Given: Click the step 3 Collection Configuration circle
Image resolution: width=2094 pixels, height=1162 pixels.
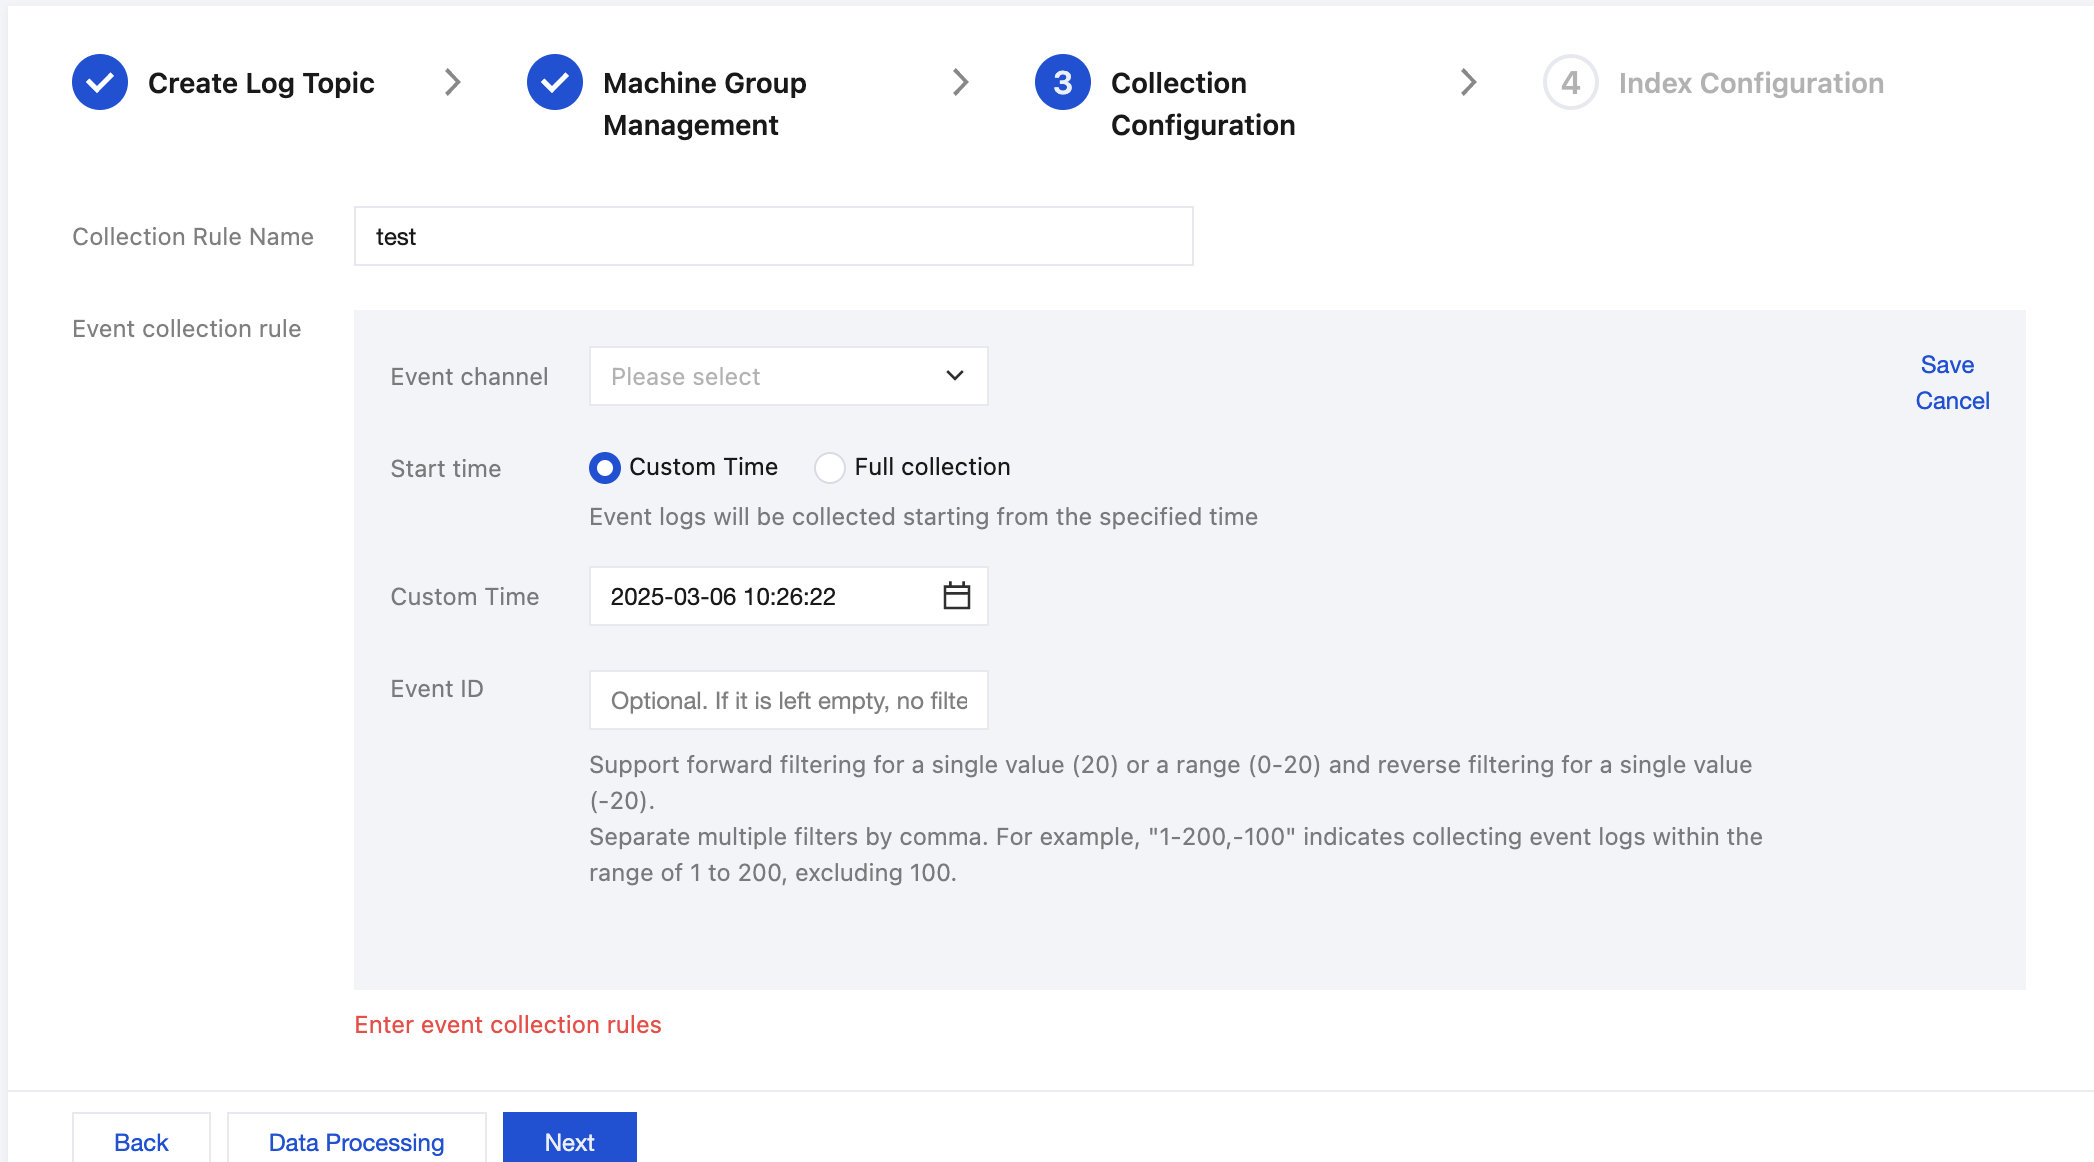Looking at the screenshot, I should tap(1062, 82).
